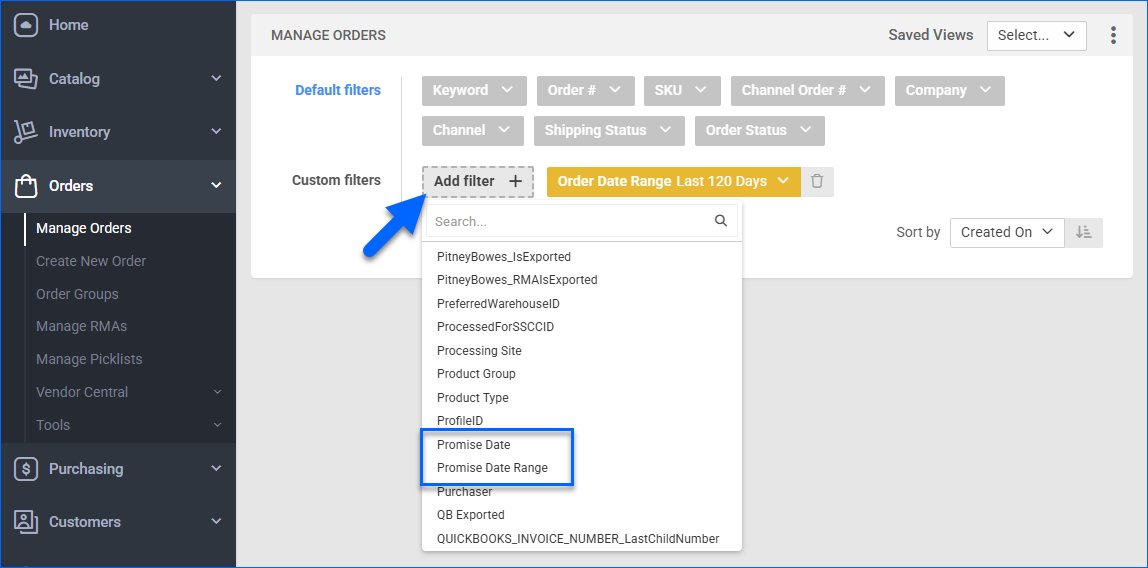Open the Saved Views Select dropdown
The height and width of the screenshot is (568, 1148).
1036,35
